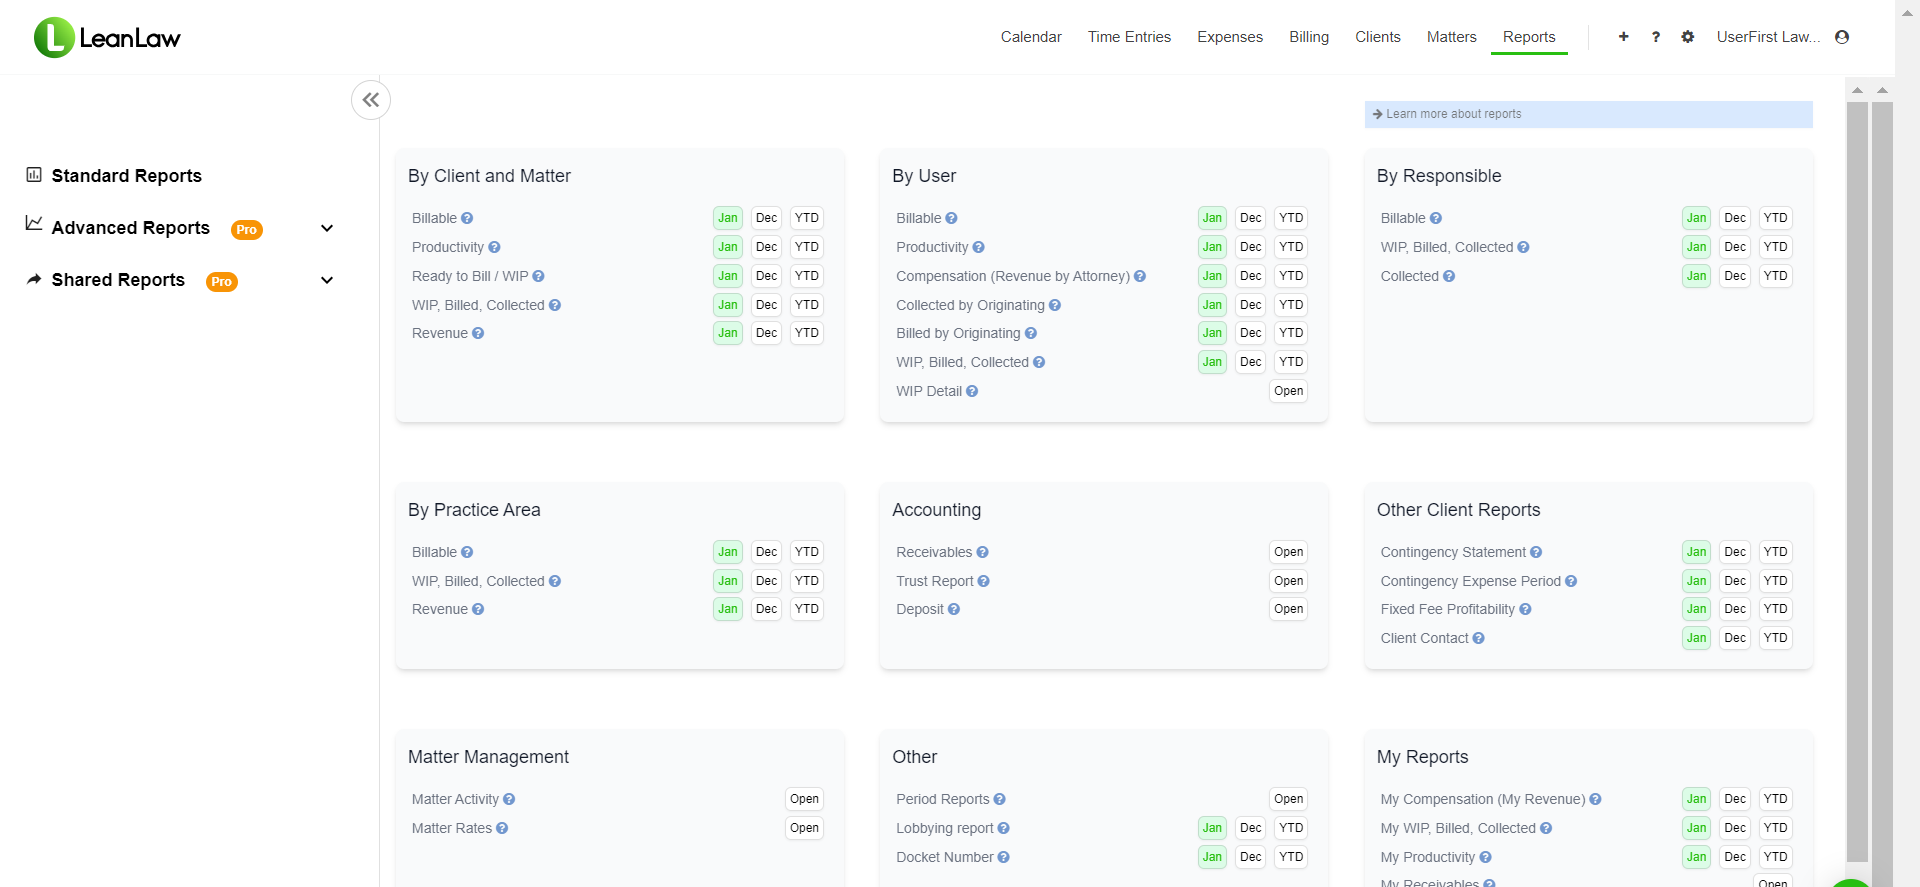
Task: Click help icon beside Docket Number
Action: point(1004,857)
